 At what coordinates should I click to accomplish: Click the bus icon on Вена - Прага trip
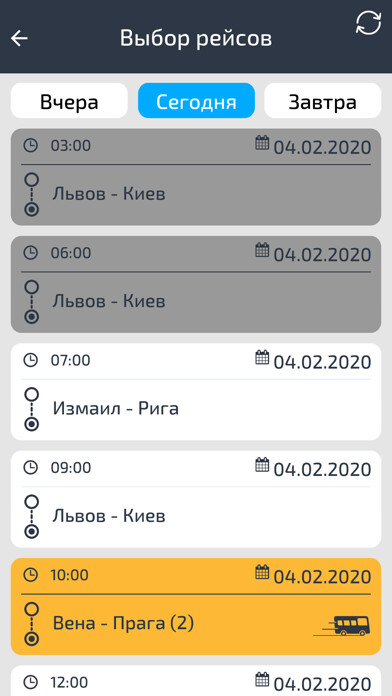pos(341,626)
